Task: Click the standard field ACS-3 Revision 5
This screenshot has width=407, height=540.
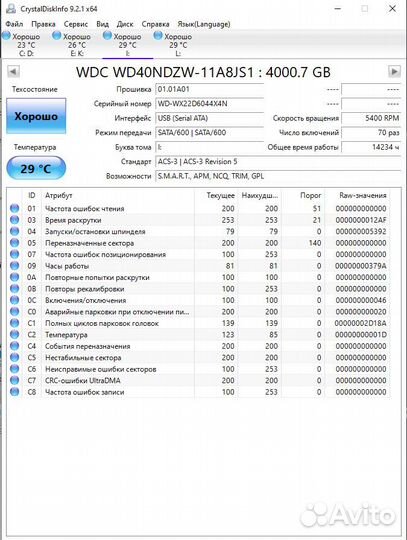Action: tap(278, 162)
